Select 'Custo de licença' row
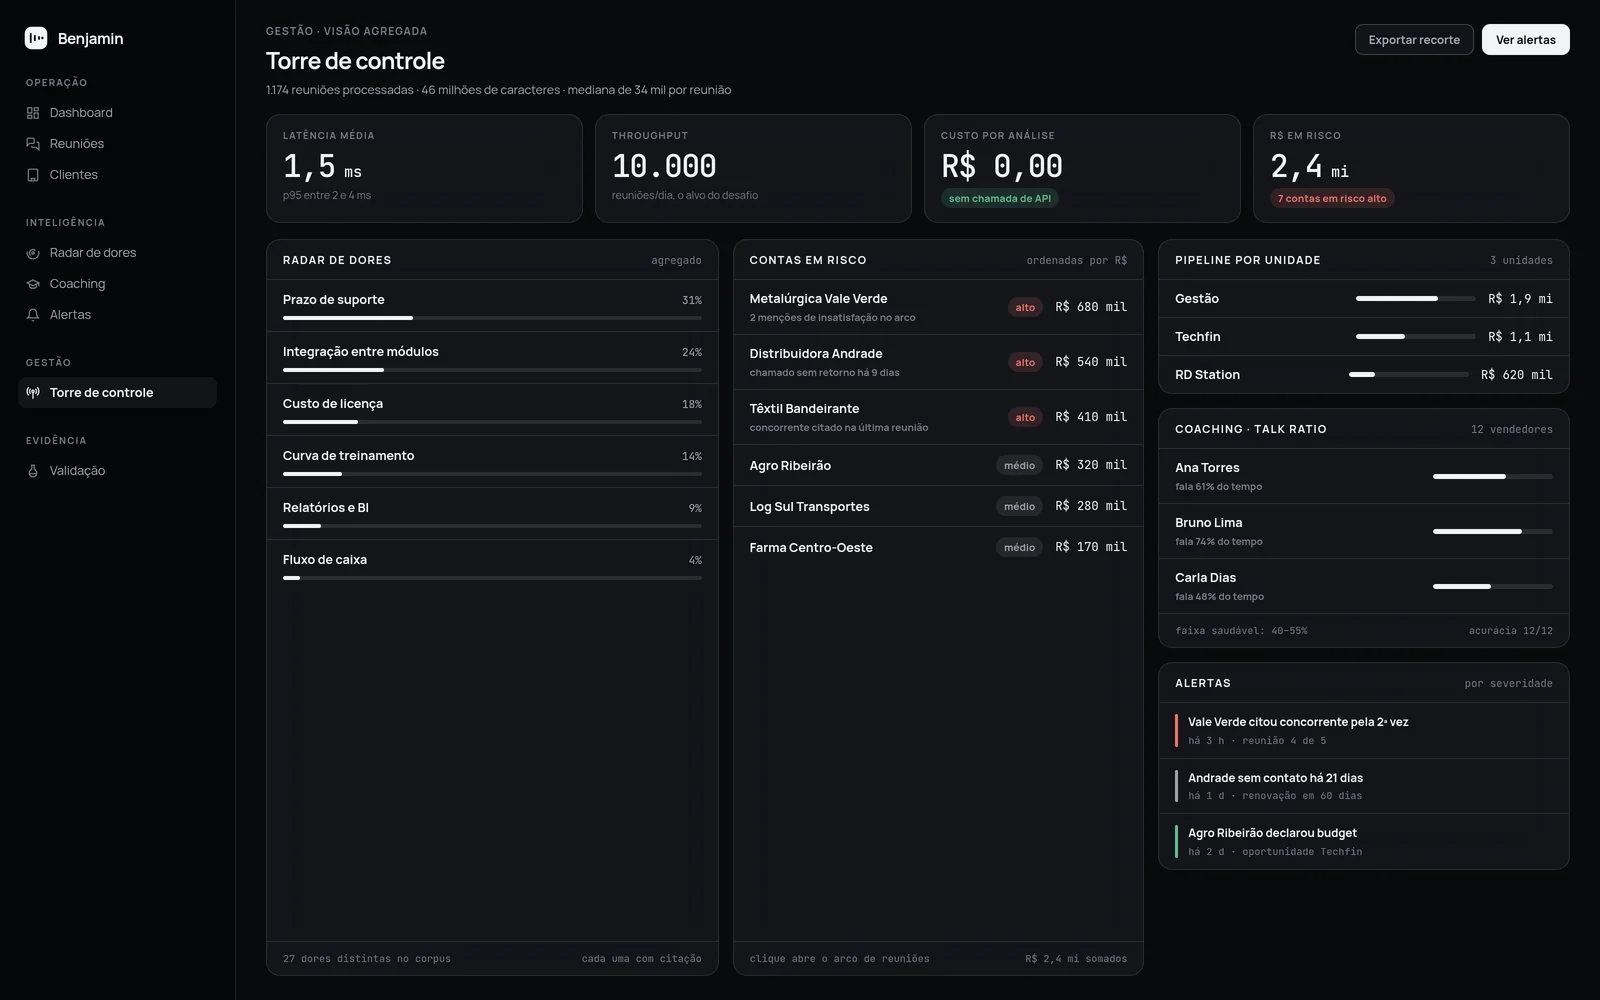The height and width of the screenshot is (1000, 1600). pos(492,410)
